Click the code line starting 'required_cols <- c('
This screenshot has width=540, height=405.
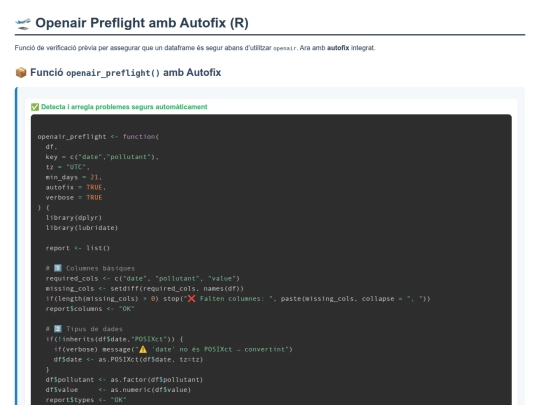pyautogui.click(x=143, y=278)
